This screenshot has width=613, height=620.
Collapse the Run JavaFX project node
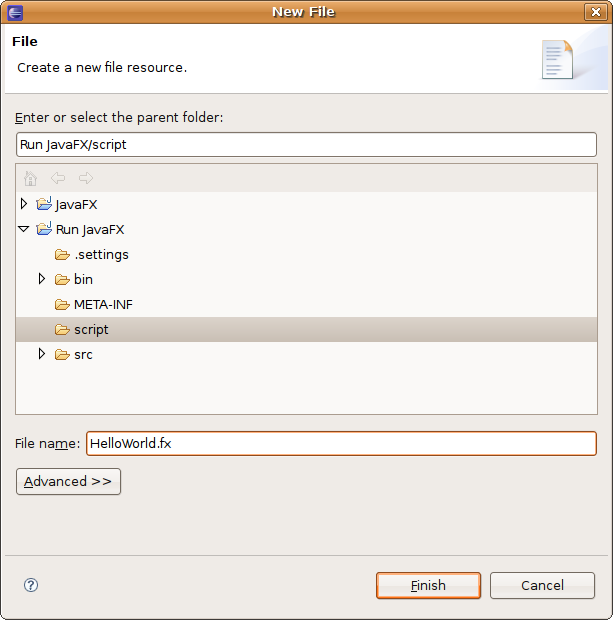click(x=24, y=229)
